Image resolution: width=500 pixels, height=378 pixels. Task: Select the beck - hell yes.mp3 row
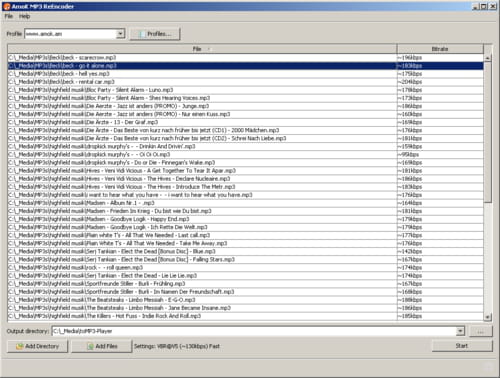(245, 74)
